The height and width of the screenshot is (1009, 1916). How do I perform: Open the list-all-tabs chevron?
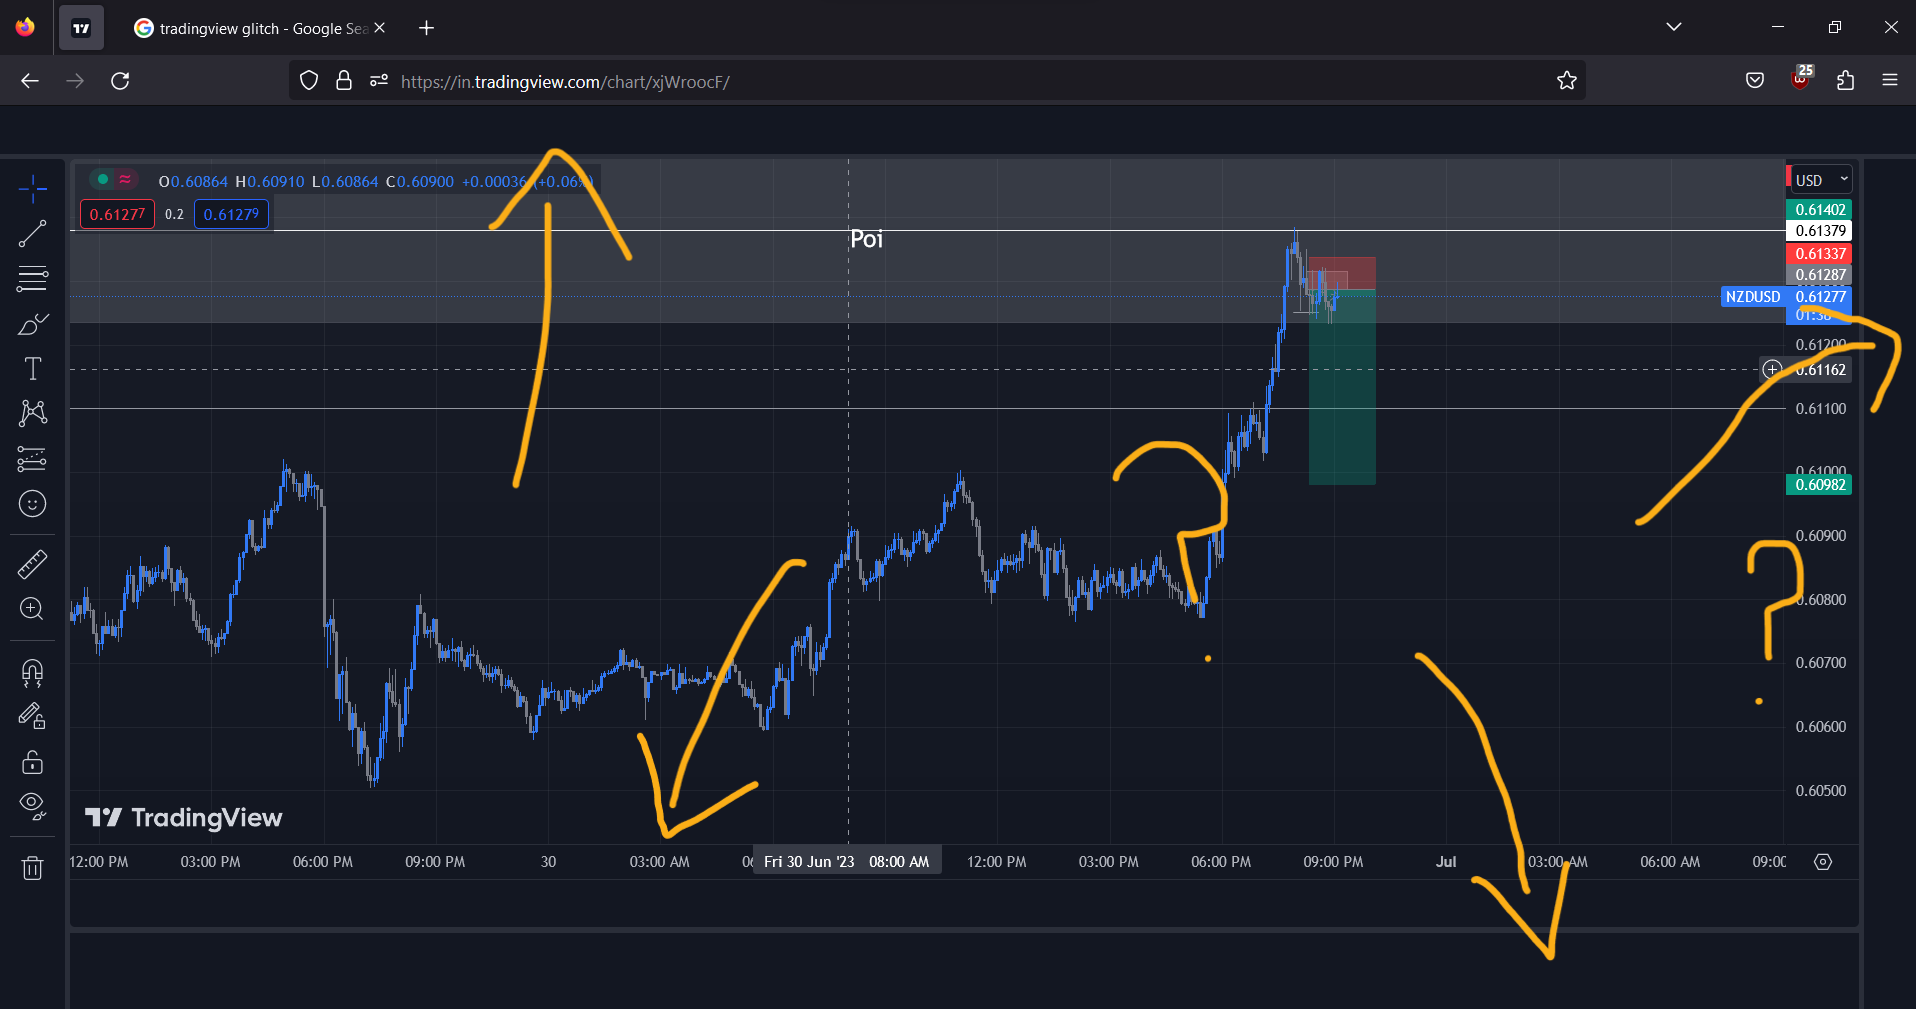click(1674, 27)
